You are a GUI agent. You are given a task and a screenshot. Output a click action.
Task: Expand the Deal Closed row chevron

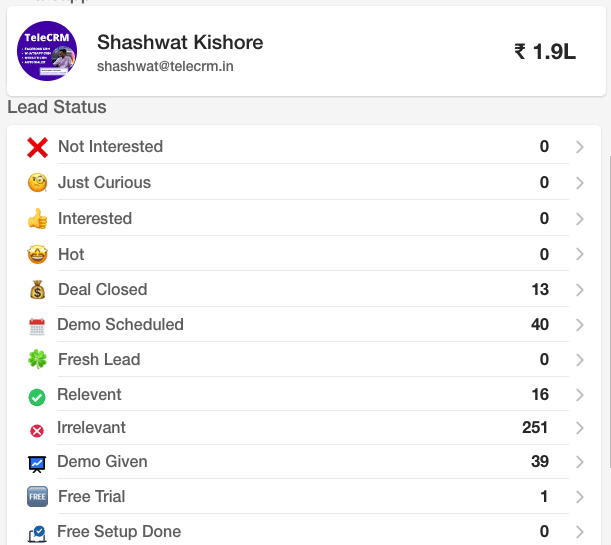[x=579, y=290]
